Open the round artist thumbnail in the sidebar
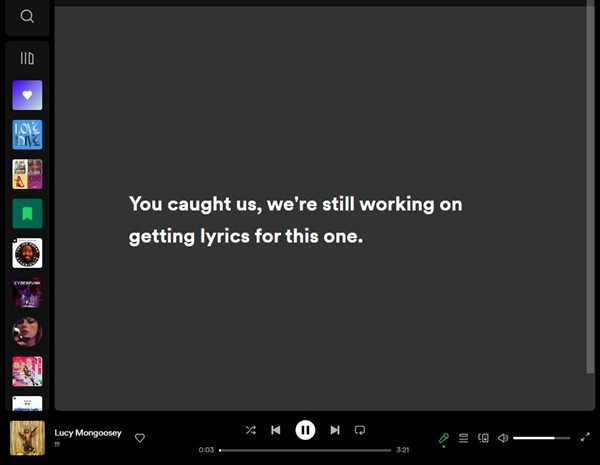The height and width of the screenshot is (465, 600). [27, 332]
